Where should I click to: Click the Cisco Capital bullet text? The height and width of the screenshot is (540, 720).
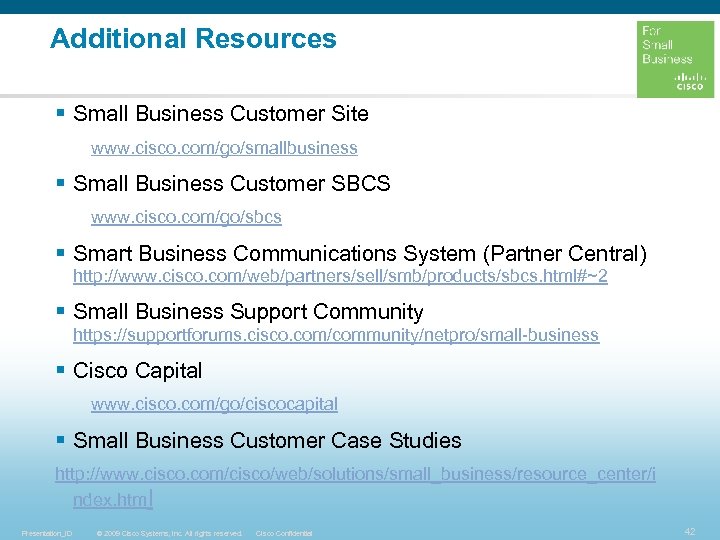(x=137, y=371)
